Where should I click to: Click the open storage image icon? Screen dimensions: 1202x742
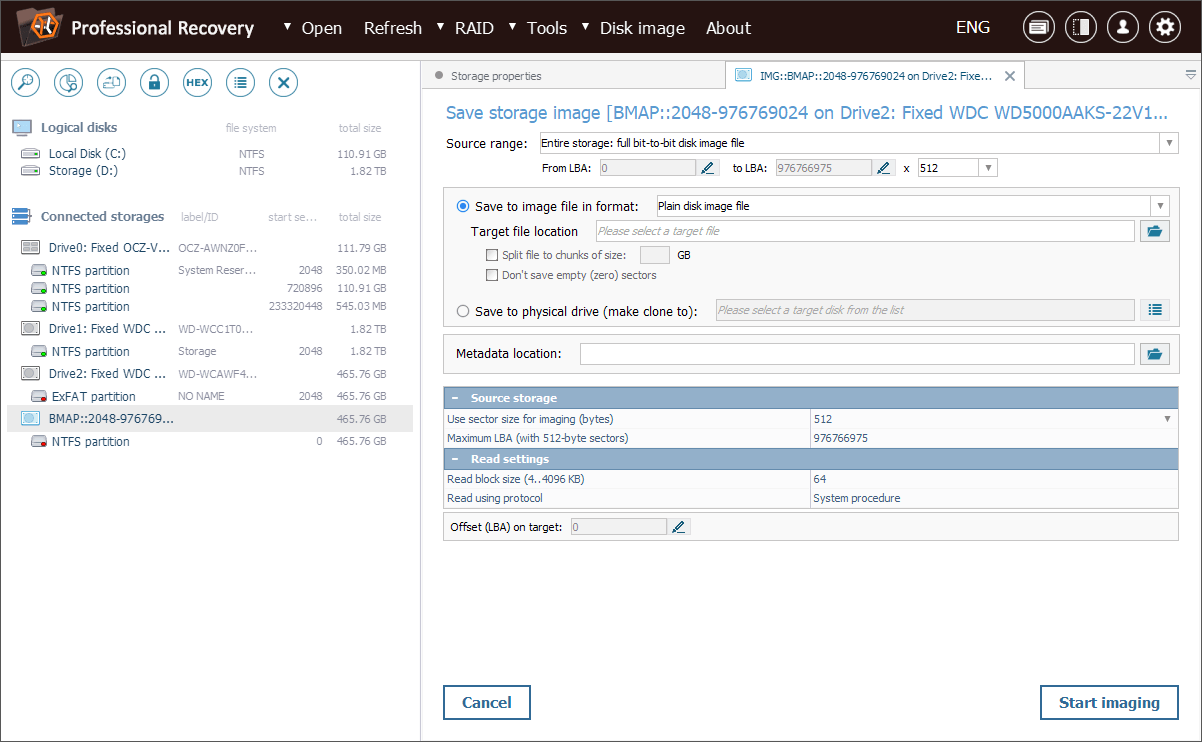[x=111, y=83]
